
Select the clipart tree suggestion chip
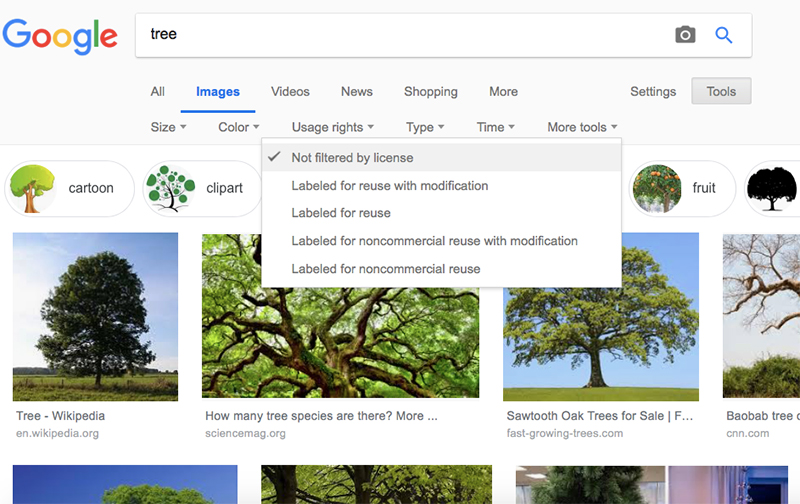coord(202,188)
